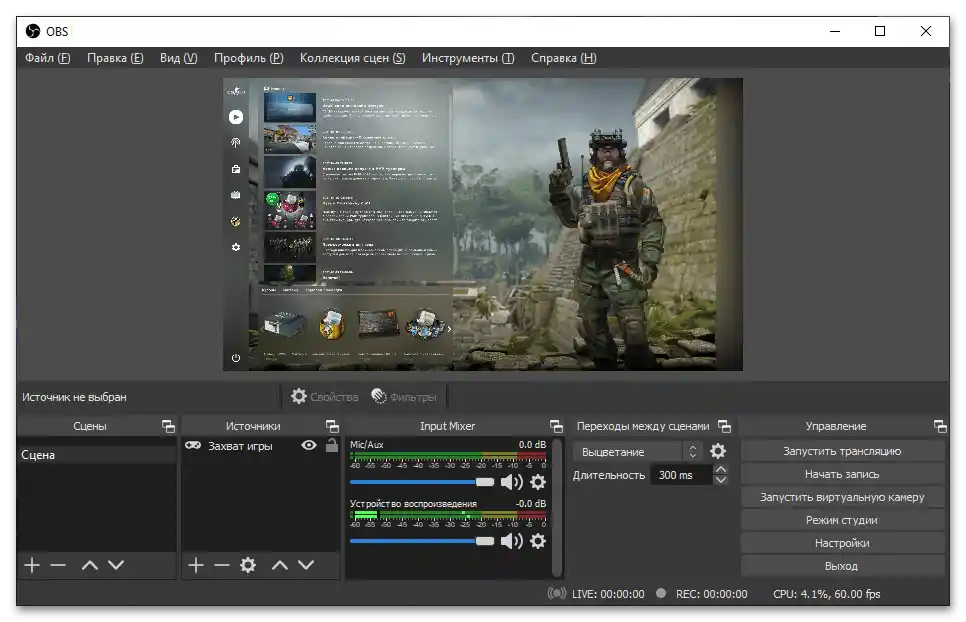The width and height of the screenshot is (966, 622).
Task: Open the Инструменты menu
Action: 468,58
